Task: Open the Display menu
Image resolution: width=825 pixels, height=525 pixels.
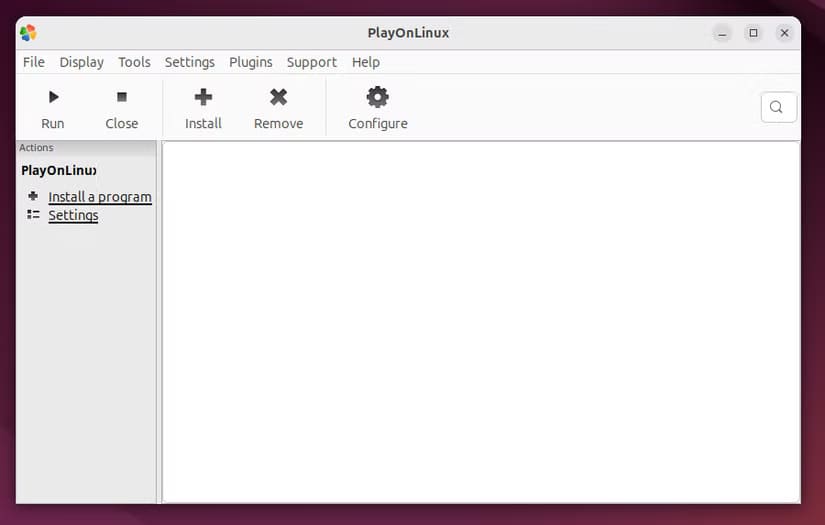Action: (81, 62)
